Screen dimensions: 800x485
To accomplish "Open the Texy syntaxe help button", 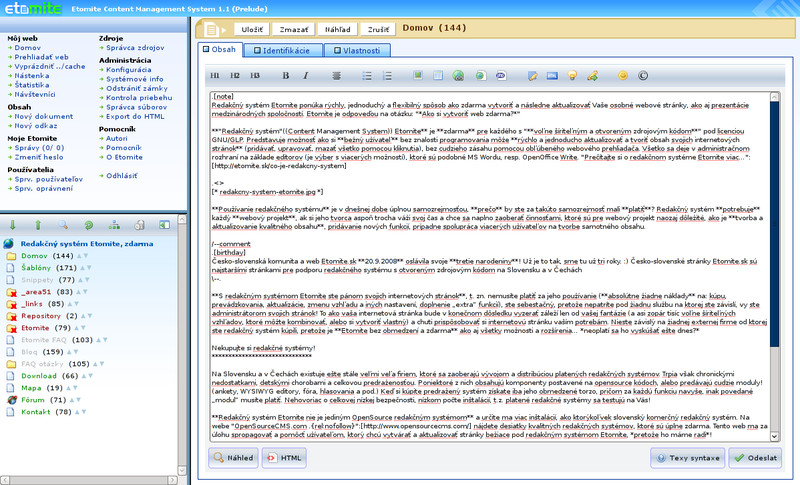I will click(688, 457).
